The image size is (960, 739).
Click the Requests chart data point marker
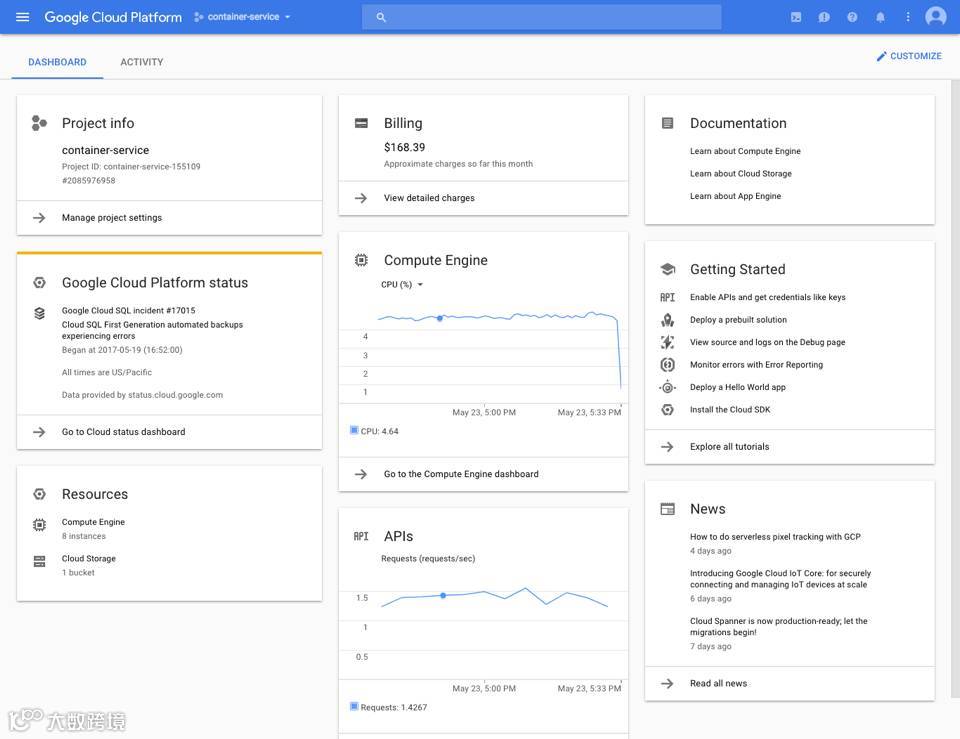pos(443,596)
